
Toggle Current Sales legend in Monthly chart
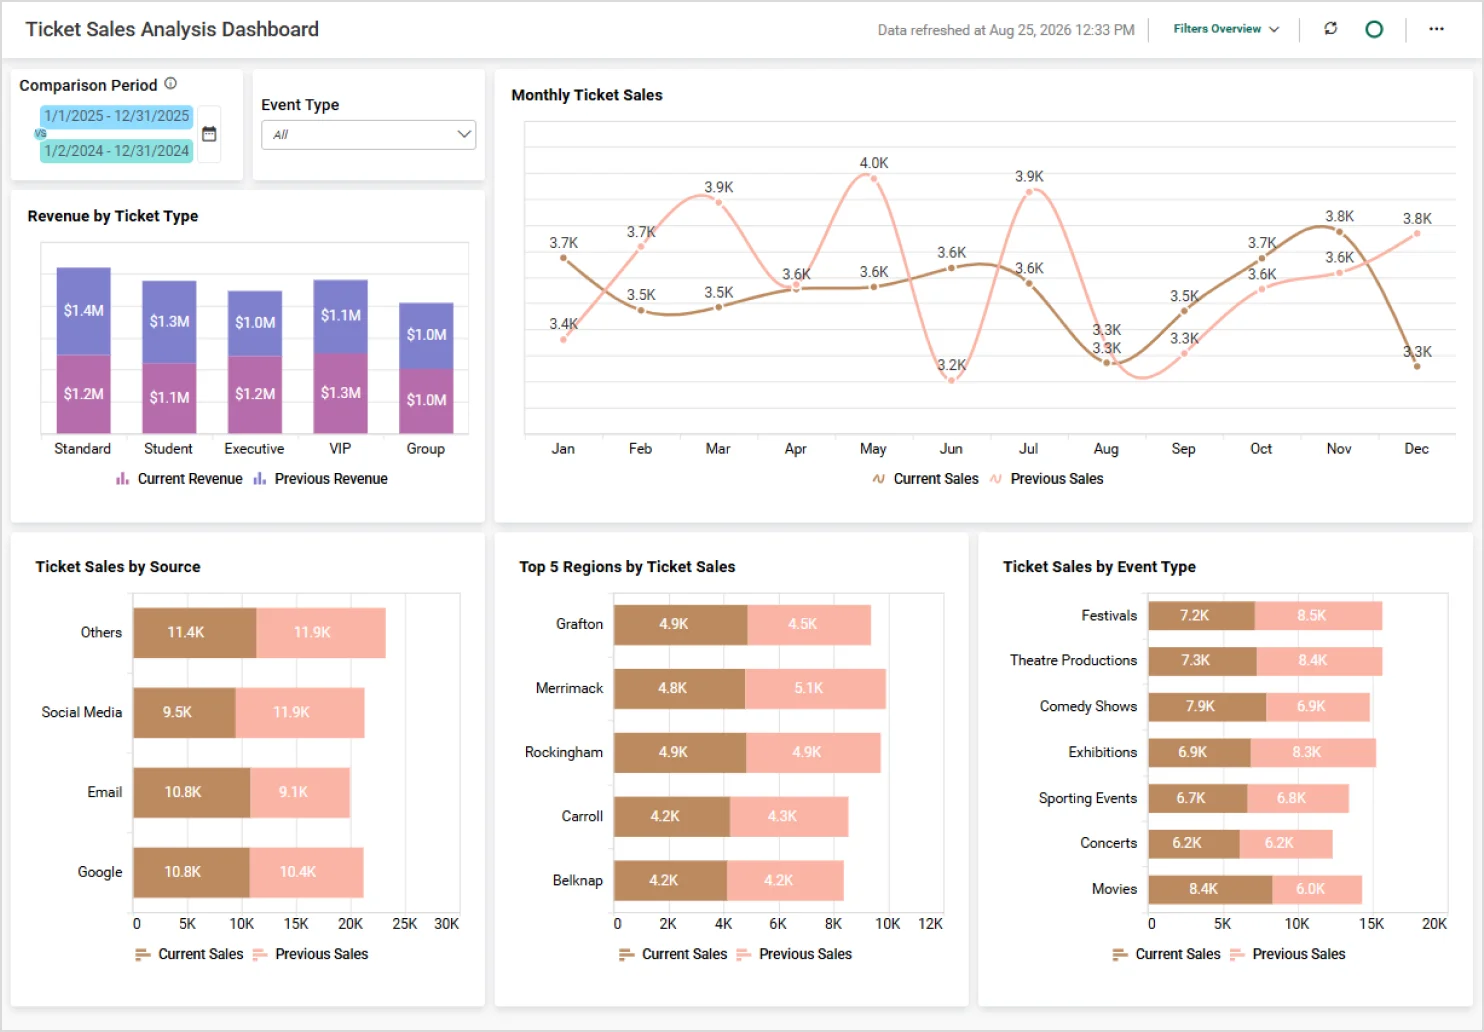(925, 479)
